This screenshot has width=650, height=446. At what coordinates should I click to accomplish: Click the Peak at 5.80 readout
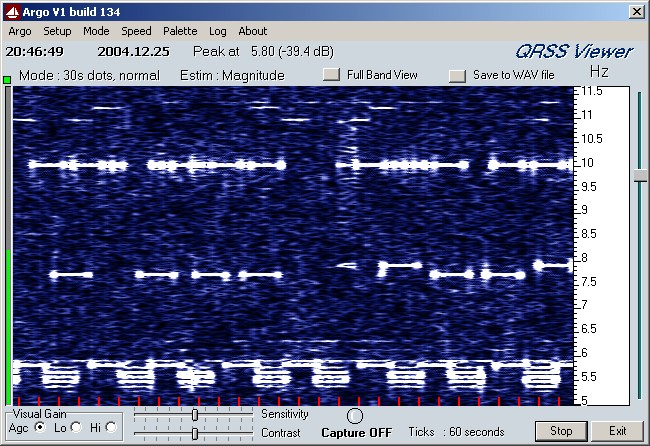point(263,51)
